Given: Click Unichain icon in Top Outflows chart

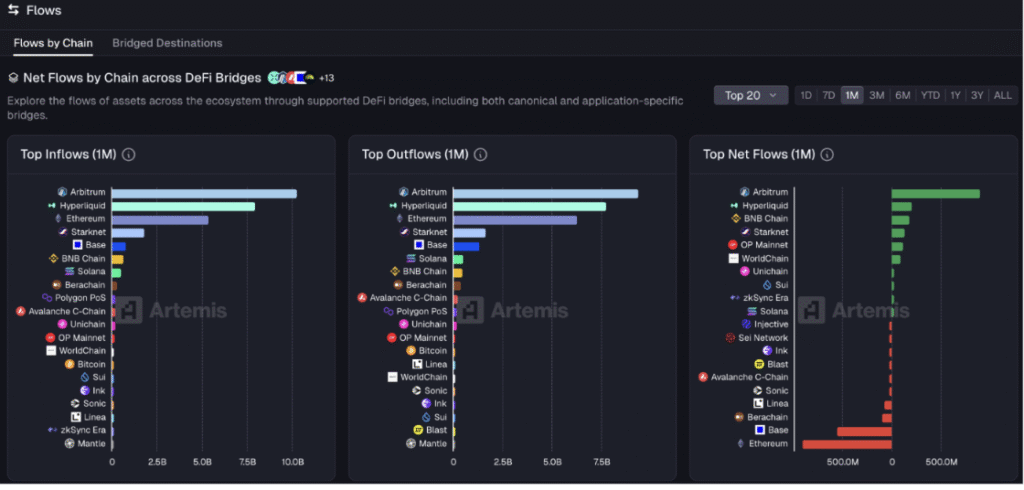Looking at the screenshot, I should click(405, 324).
